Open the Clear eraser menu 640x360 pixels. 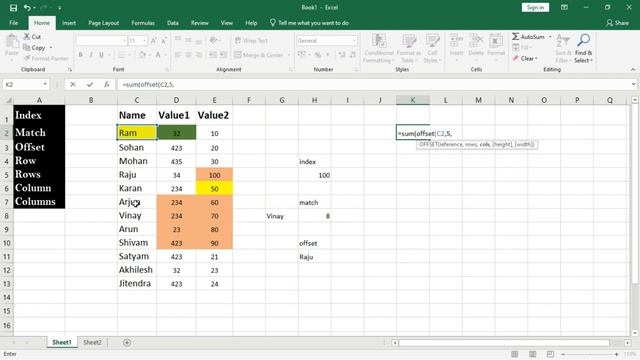tap(525, 58)
